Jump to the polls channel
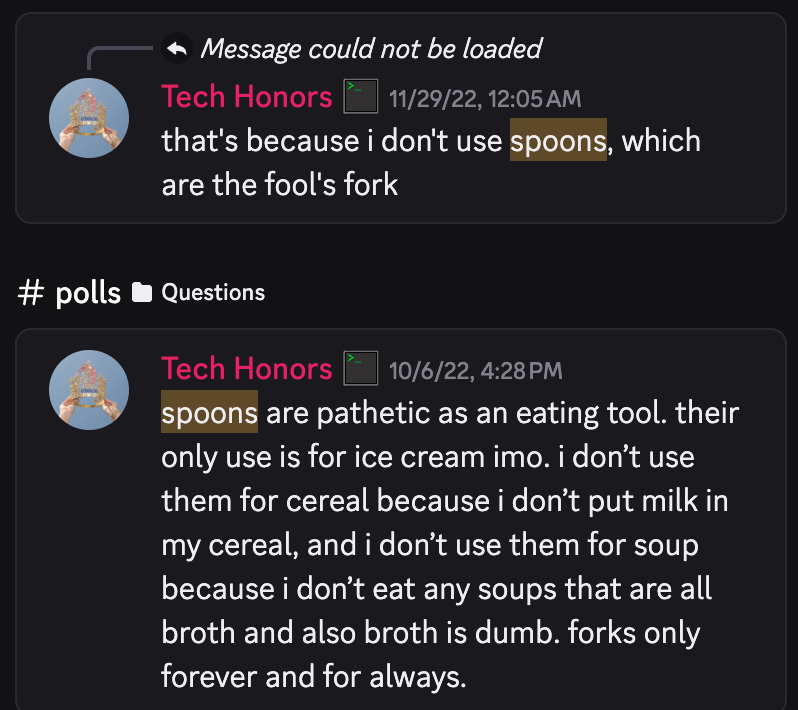Screen dimensions: 798x710 (86, 293)
